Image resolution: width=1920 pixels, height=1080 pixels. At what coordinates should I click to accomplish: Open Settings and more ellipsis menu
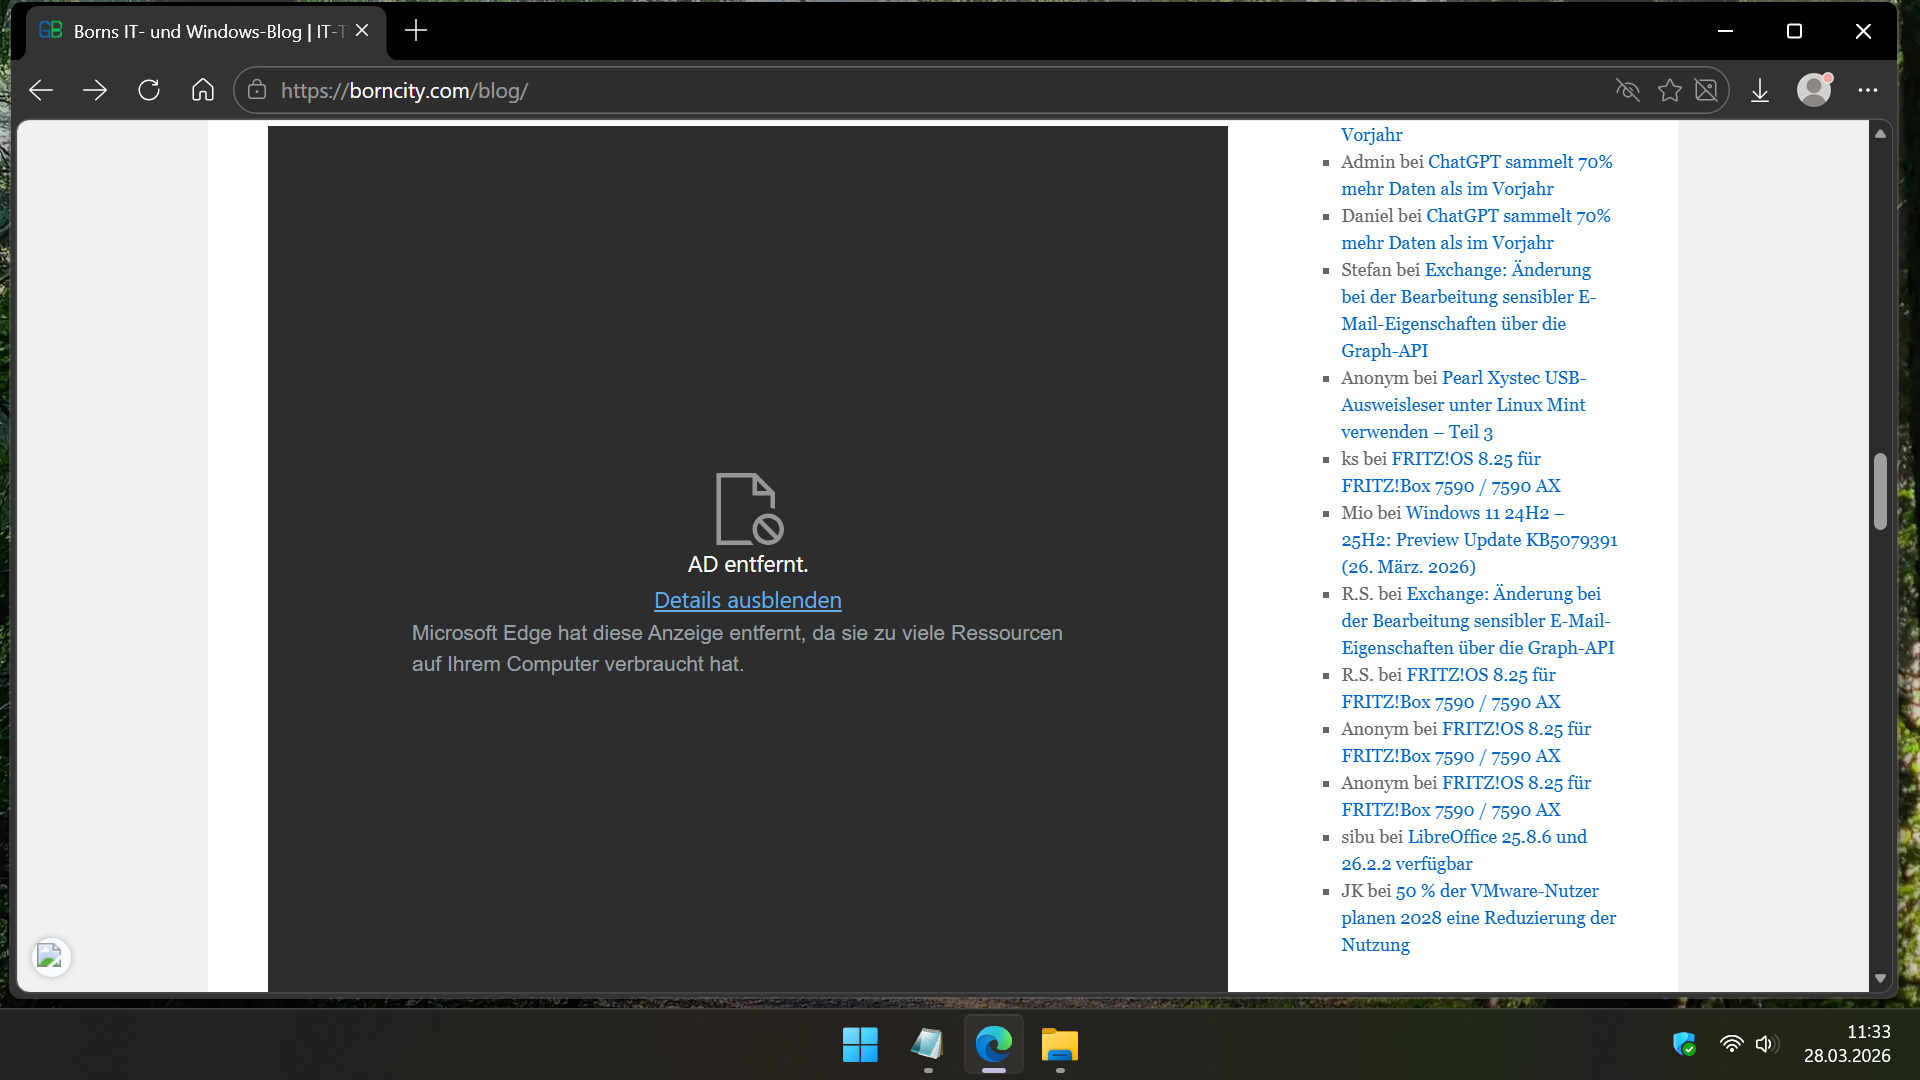tap(1867, 90)
